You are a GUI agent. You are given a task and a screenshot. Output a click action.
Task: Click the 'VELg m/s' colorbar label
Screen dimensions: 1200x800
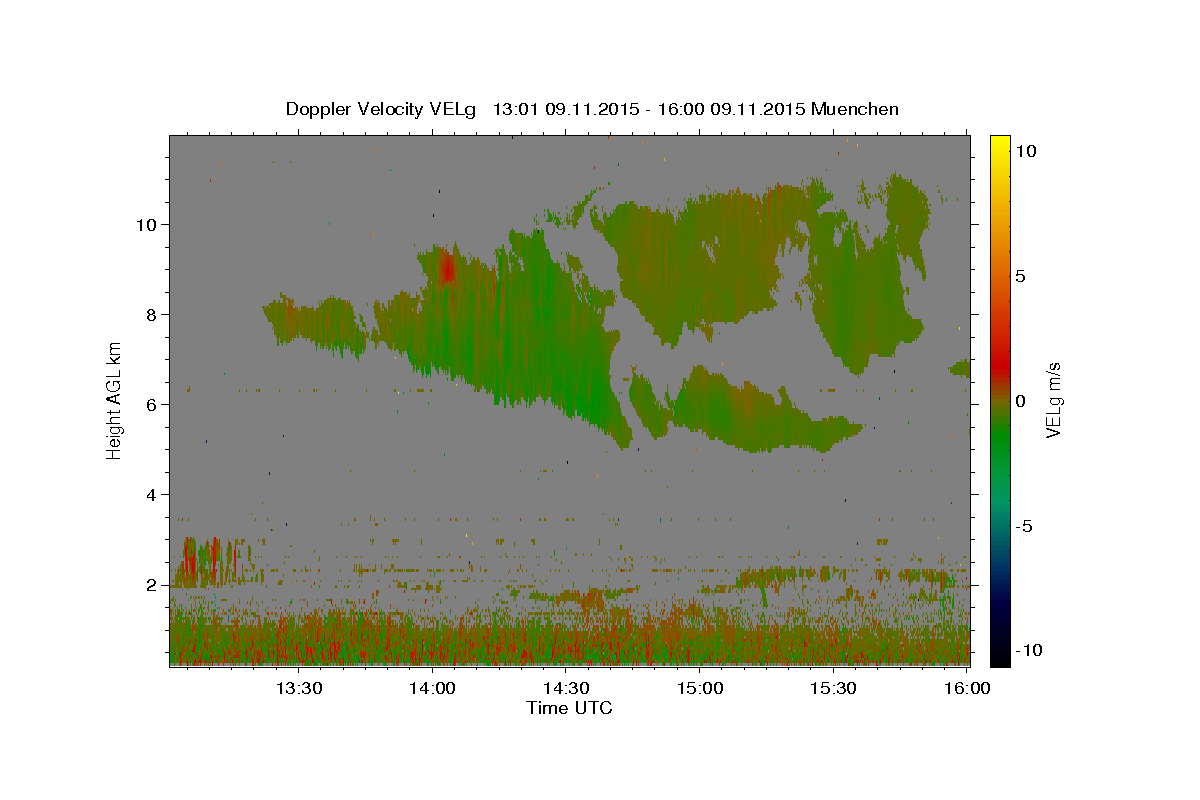(1053, 399)
